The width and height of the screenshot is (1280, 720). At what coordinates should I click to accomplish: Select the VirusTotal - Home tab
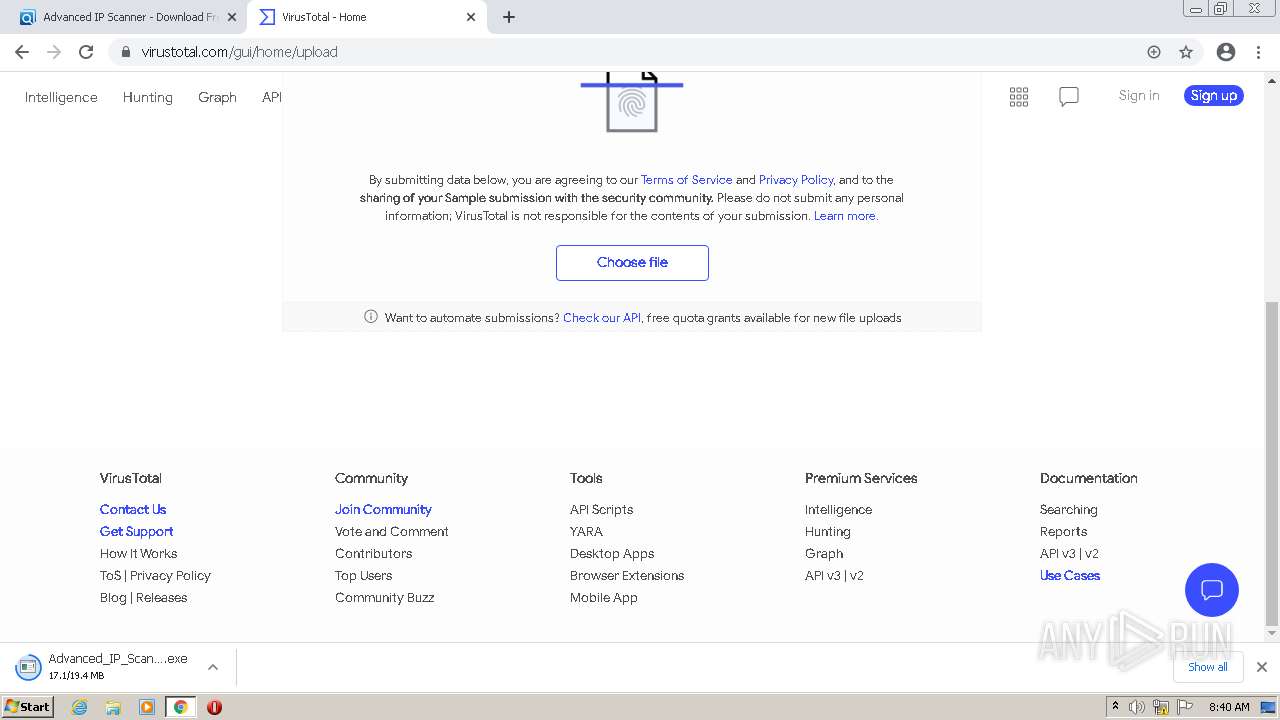coord(366,17)
